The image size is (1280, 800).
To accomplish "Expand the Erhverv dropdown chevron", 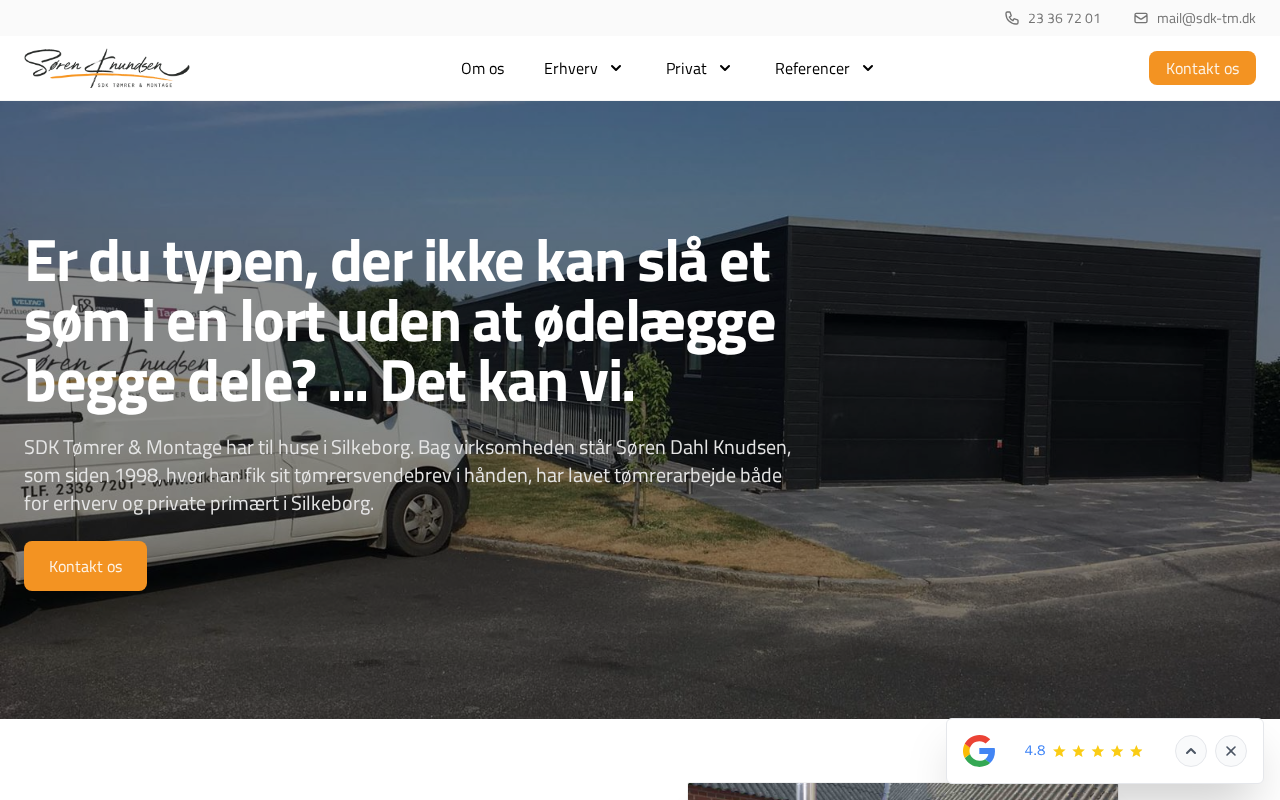I will (616, 68).
